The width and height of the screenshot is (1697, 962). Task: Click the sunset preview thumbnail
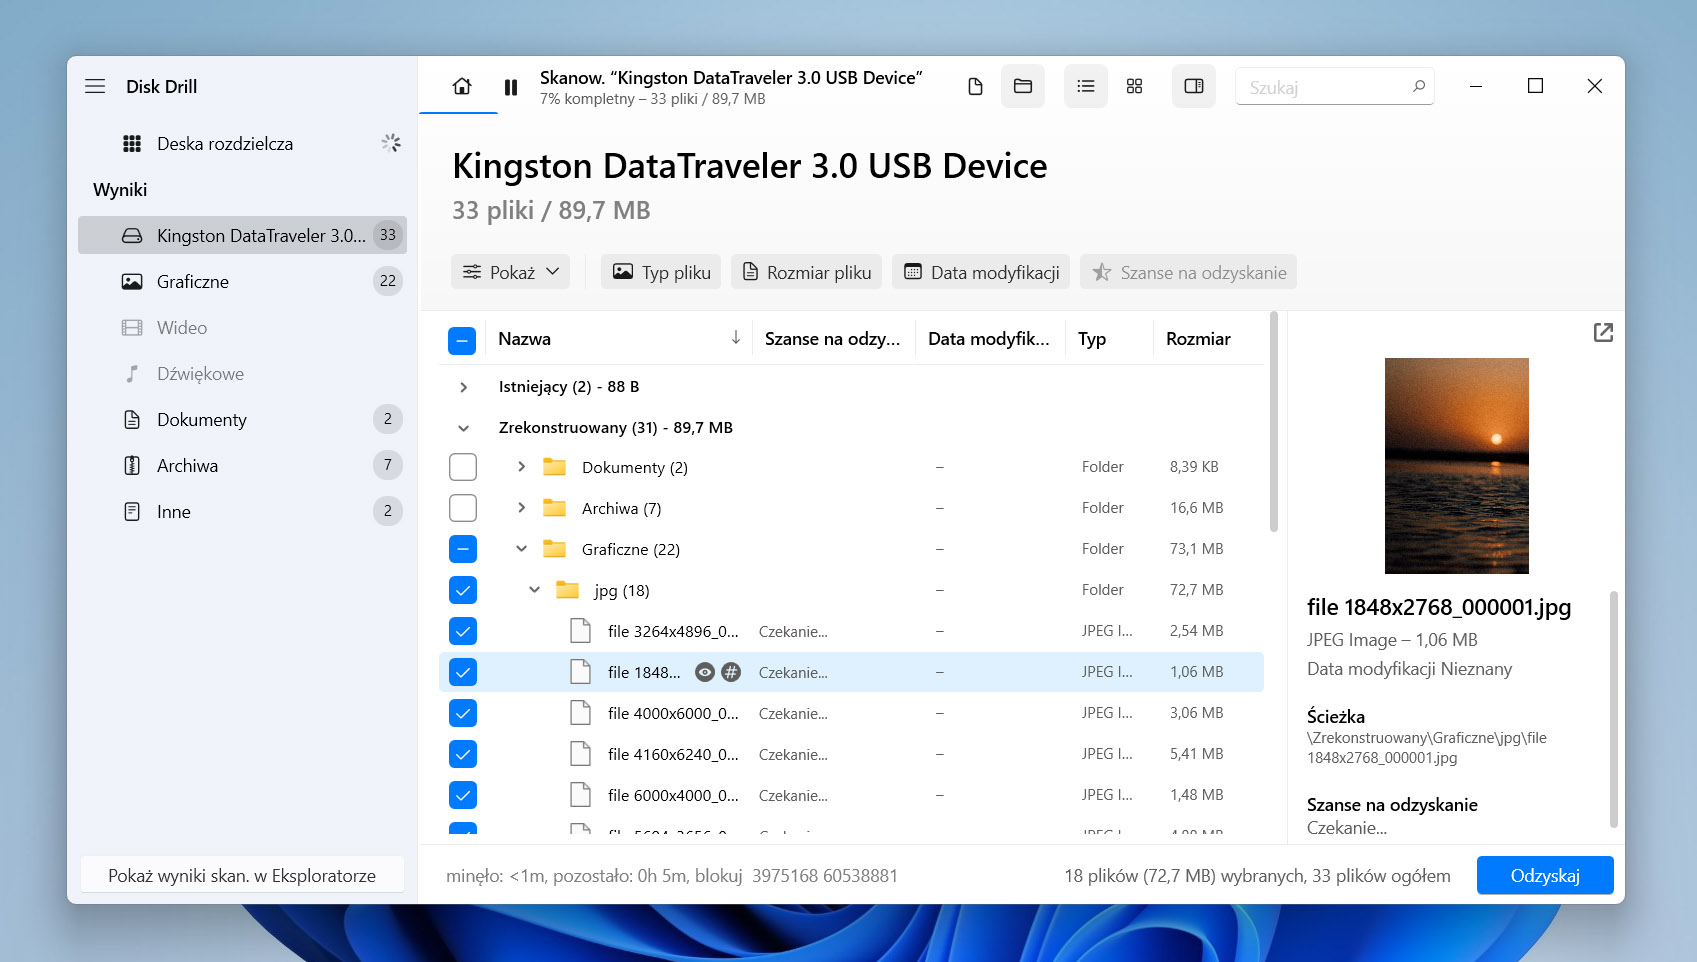point(1456,466)
